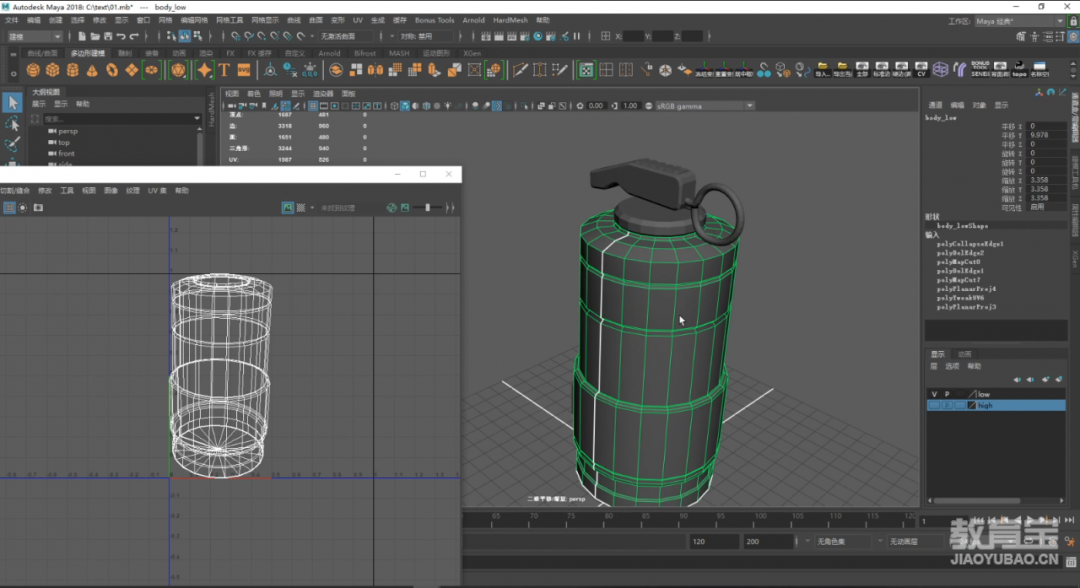Open the outliner search filter dropdown
This screenshot has height=588, width=1080.
197,118
